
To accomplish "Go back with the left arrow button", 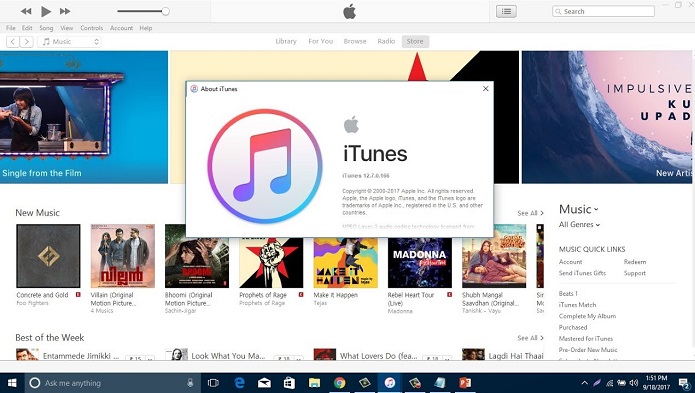I will (13, 42).
